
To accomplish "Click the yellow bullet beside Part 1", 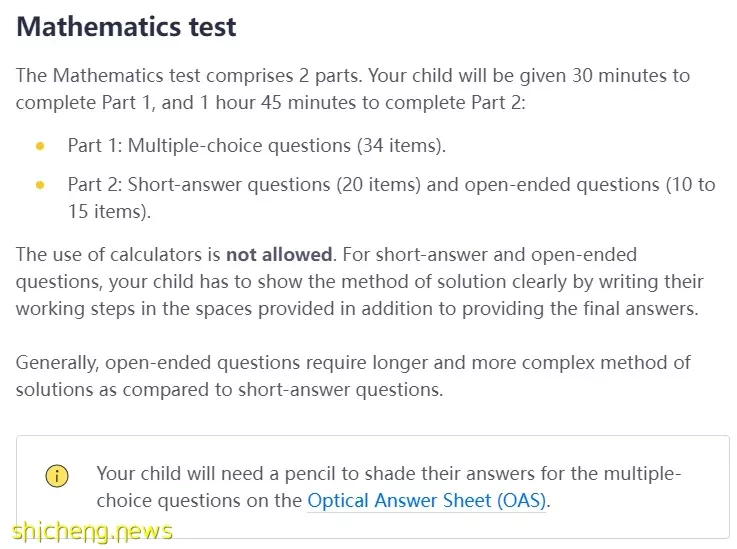I will click(x=40, y=146).
